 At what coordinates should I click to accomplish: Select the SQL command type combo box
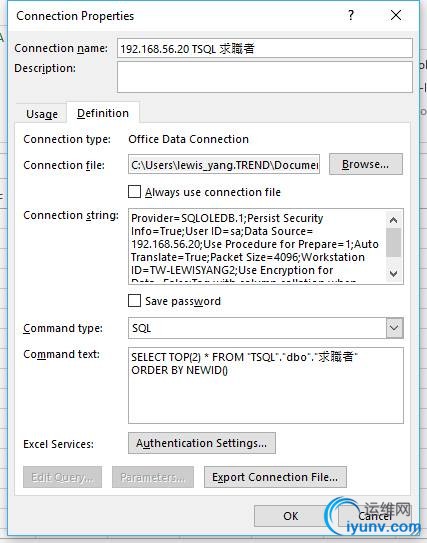tap(266, 328)
